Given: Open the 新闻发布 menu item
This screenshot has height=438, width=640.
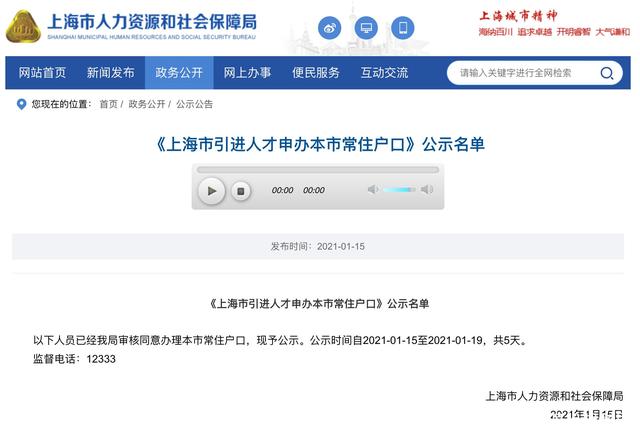Looking at the screenshot, I should [x=111, y=73].
